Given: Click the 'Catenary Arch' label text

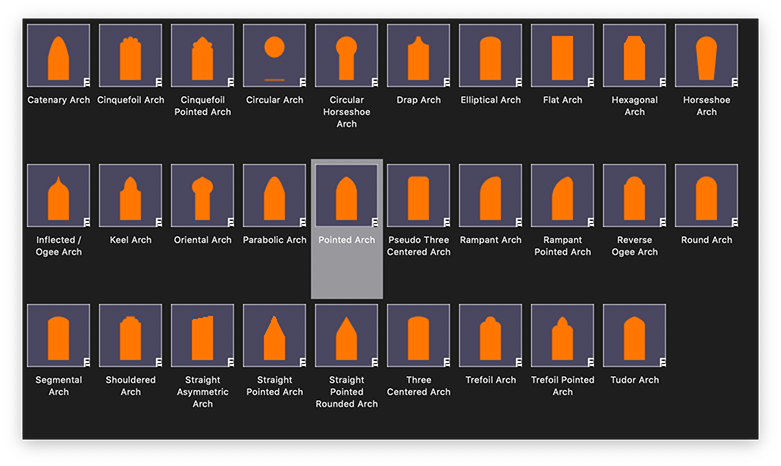Looking at the screenshot, I should pos(59,100).
